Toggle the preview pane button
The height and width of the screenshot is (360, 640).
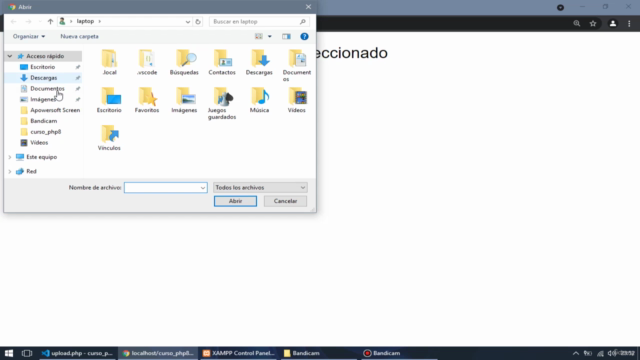286,36
